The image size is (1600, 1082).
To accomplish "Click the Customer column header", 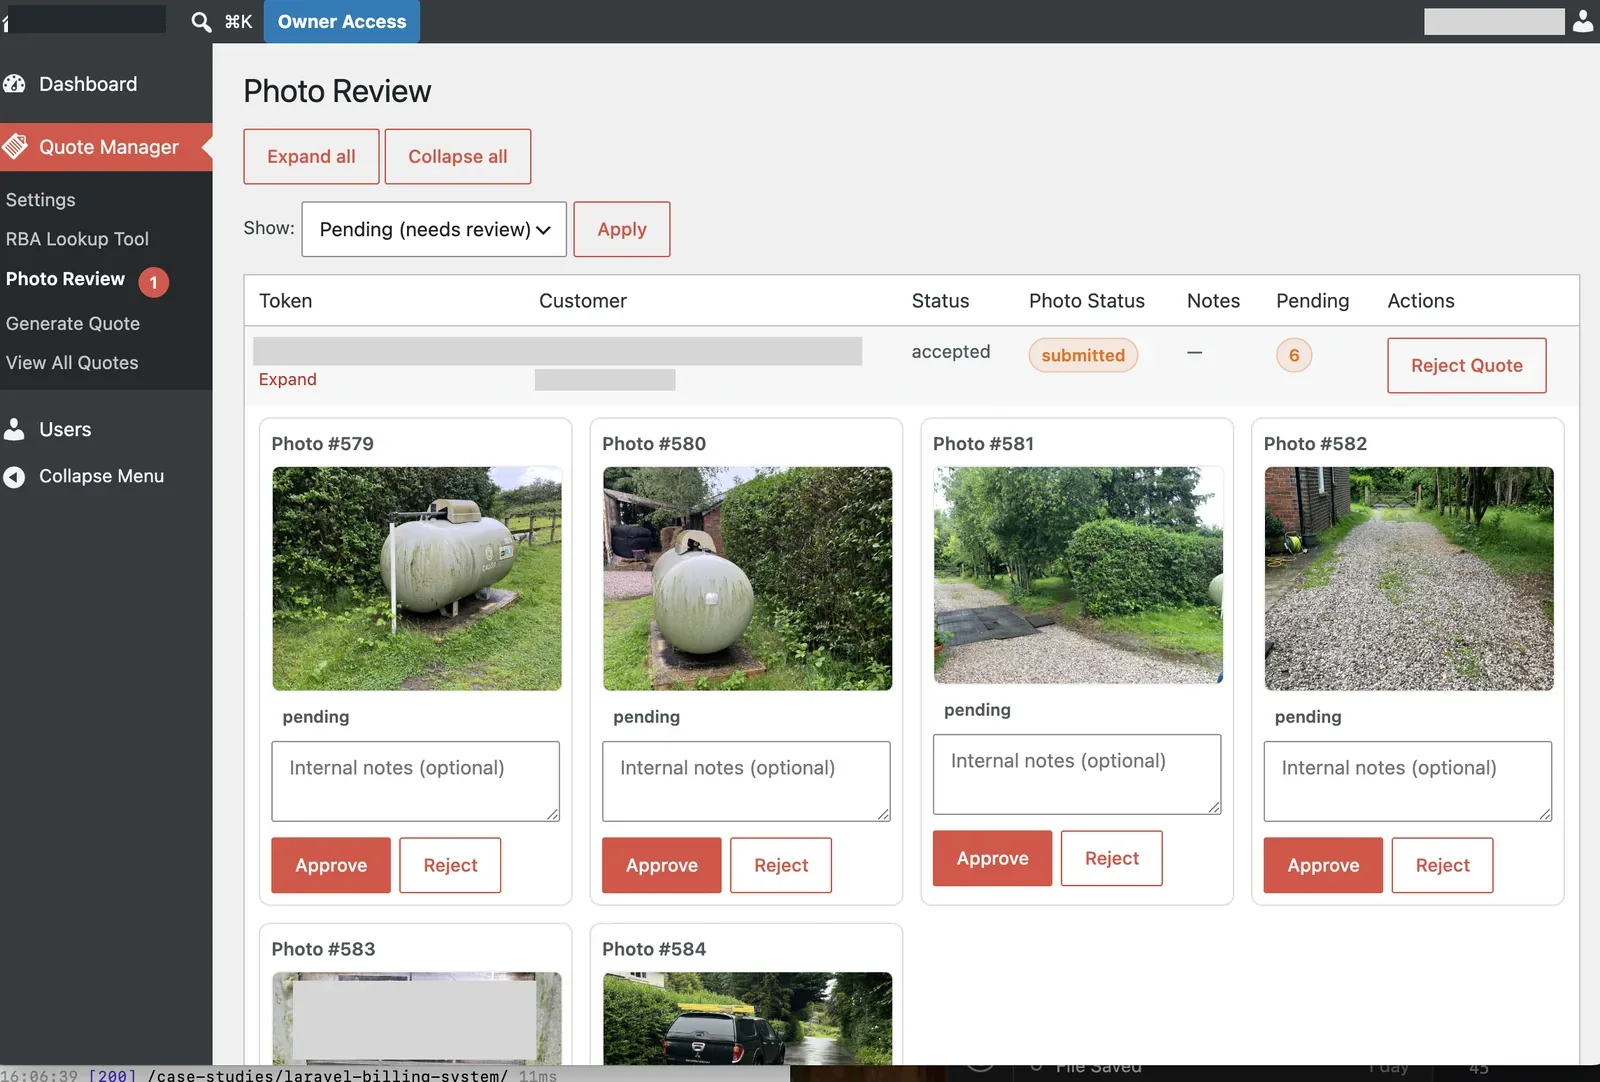I will [583, 301].
